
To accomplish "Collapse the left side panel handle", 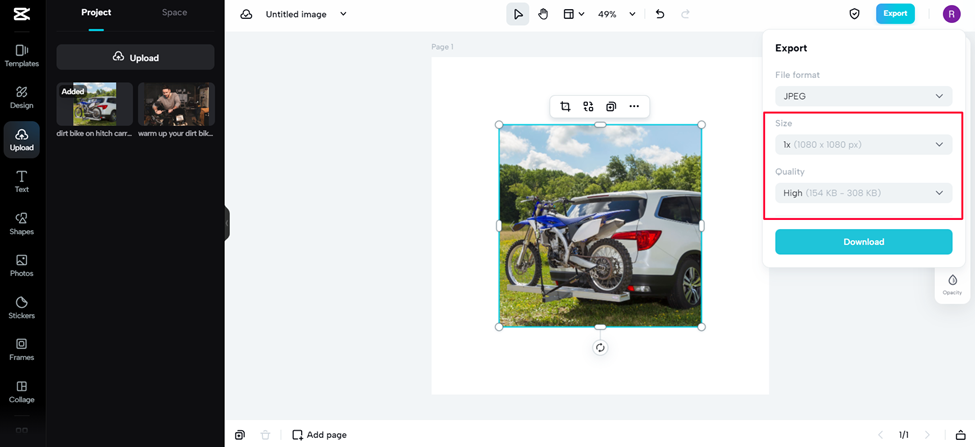I will click(227, 223).
